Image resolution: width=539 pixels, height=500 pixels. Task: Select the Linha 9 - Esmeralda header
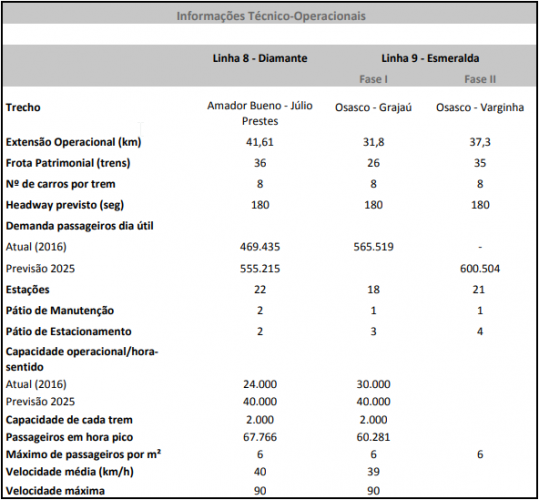tap(430, 58)
